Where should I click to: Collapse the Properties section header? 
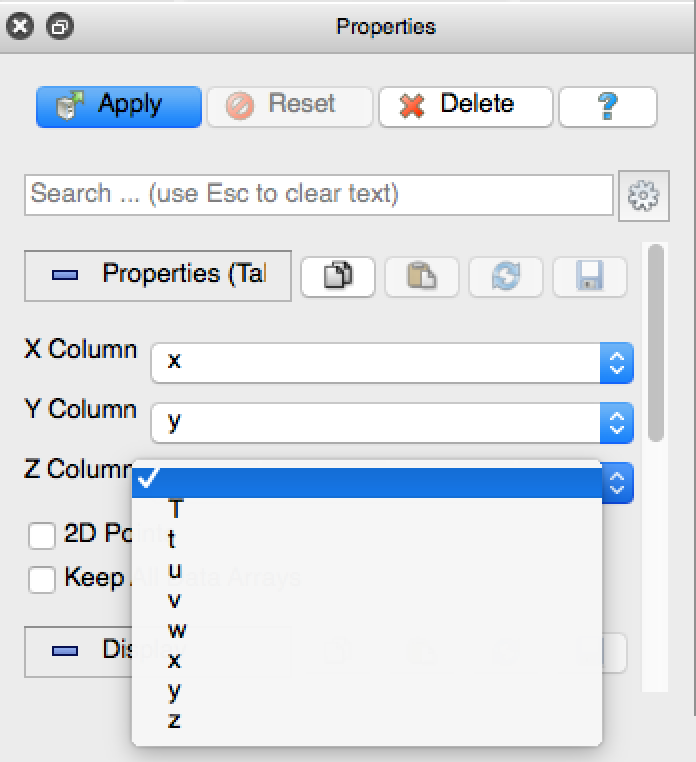[x=158, y=275]
